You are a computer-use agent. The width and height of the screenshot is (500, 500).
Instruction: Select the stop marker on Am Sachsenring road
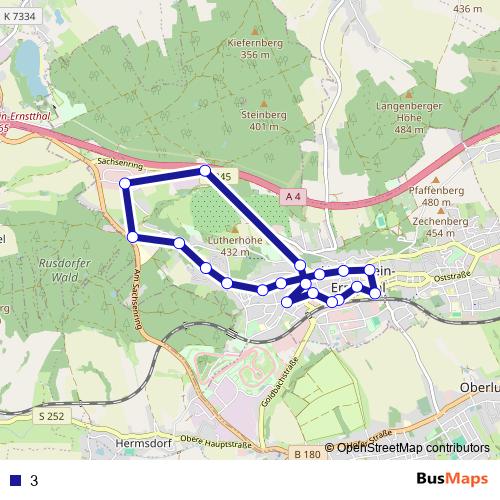[x=133, y=237]
